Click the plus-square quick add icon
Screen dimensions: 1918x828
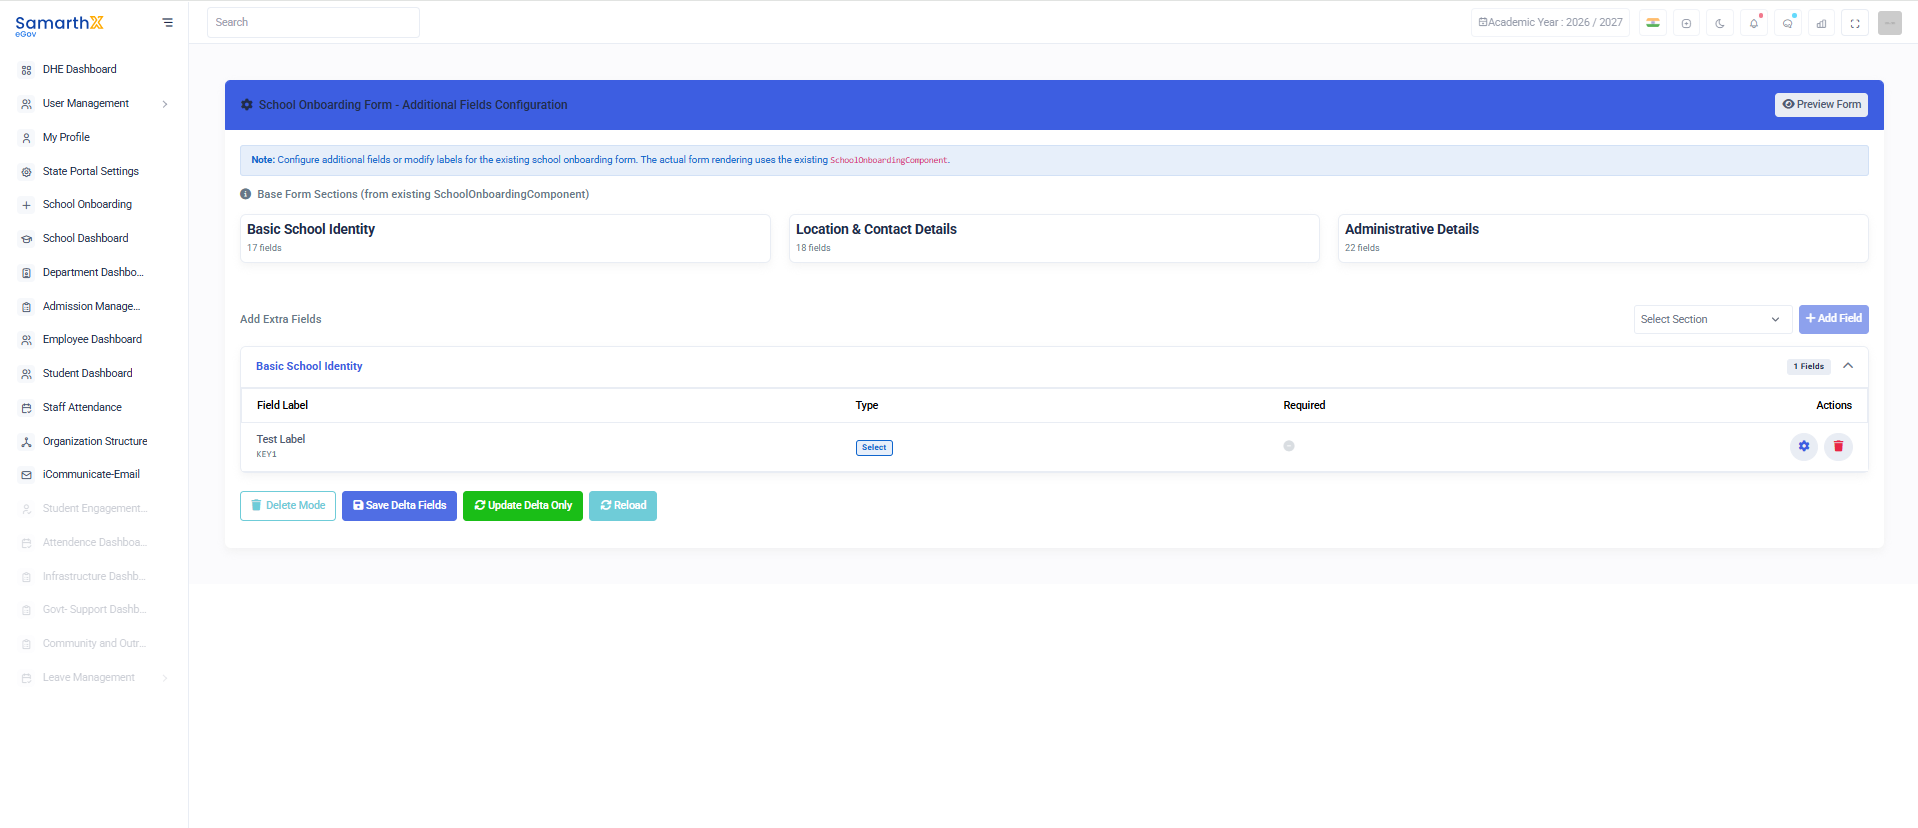pos(1686,23)
